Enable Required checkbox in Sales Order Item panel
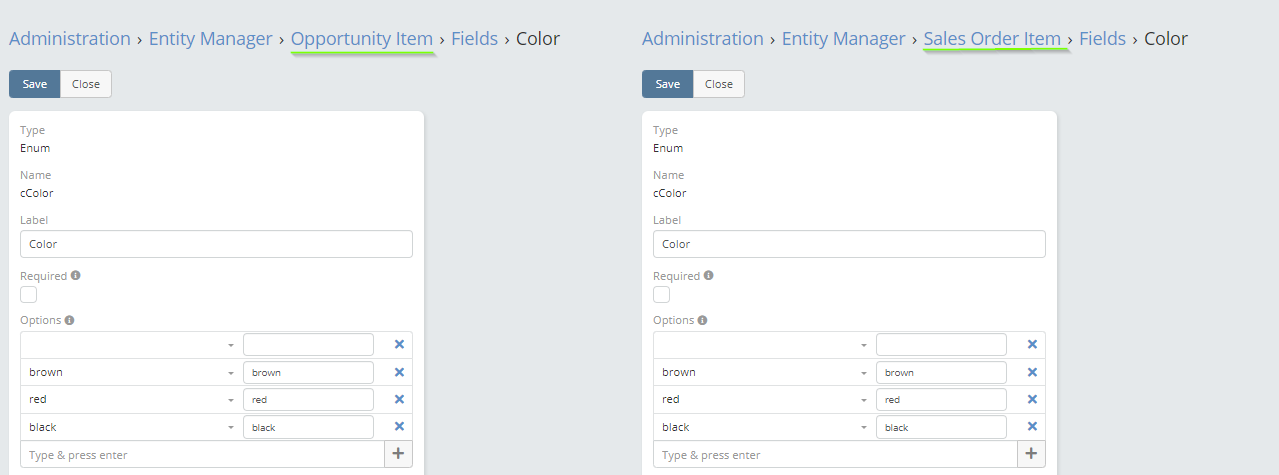 (662, 294)
